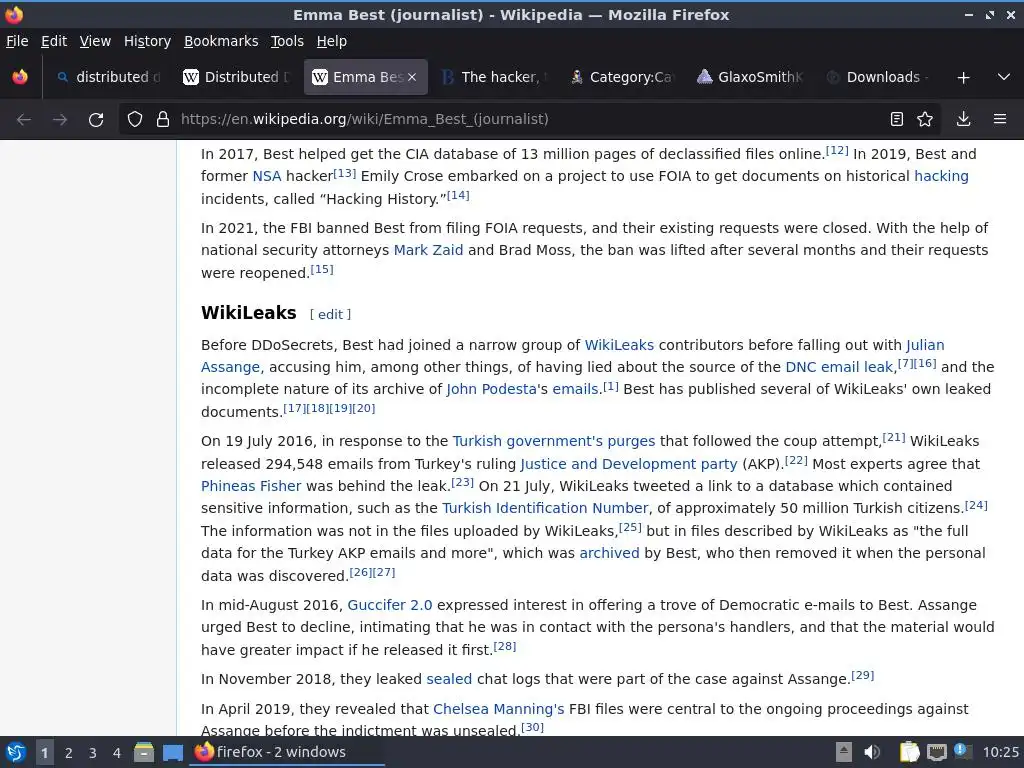Open Firefox application hamburger menu
Viewport: 1024px width, 768px height.
[x=1000, y=119]
